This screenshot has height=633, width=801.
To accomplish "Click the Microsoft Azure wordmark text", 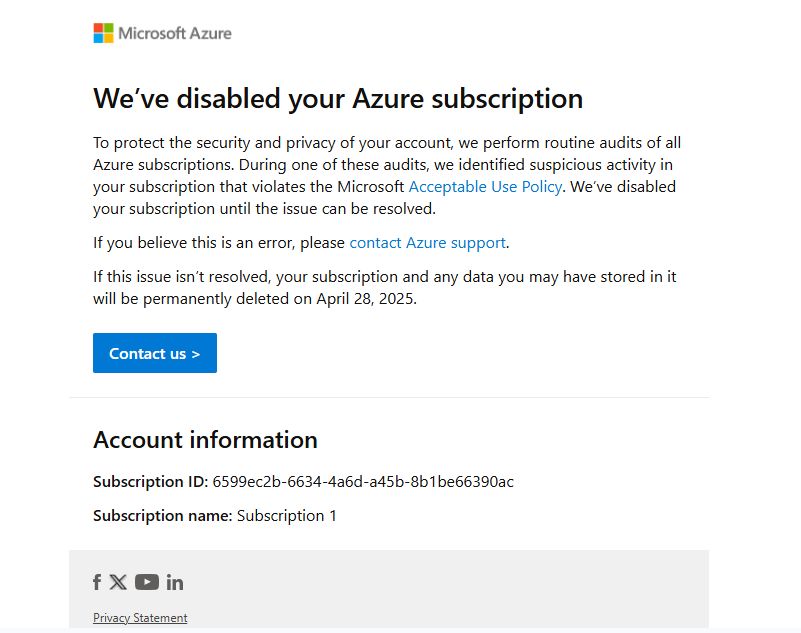I will pyautogui.click(x=175, y=33).
